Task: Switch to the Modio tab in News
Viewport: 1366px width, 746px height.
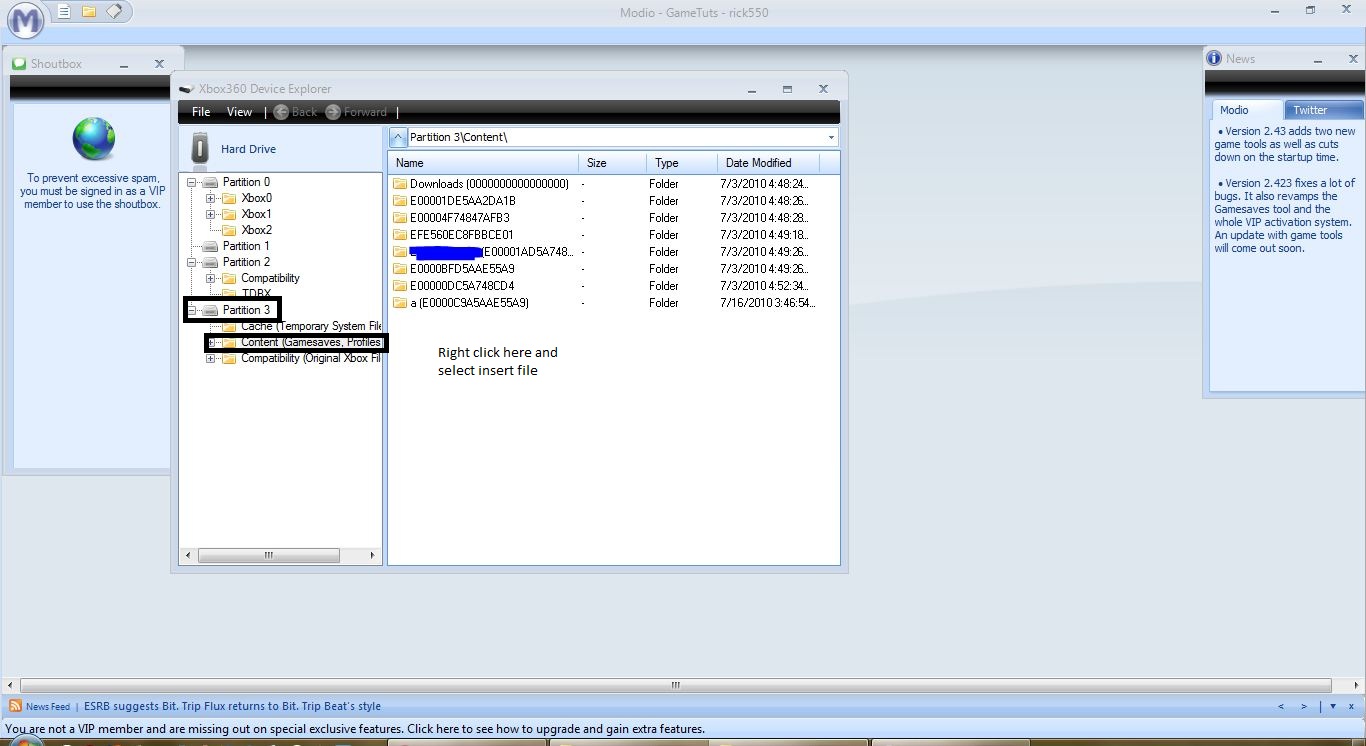Action: point(1247,110)
